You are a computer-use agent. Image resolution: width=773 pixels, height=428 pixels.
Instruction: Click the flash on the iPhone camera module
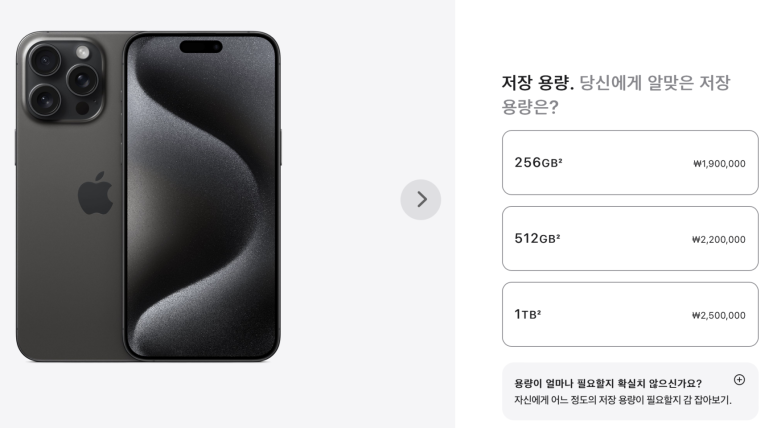pyautogui.click(x=82, y=52)
